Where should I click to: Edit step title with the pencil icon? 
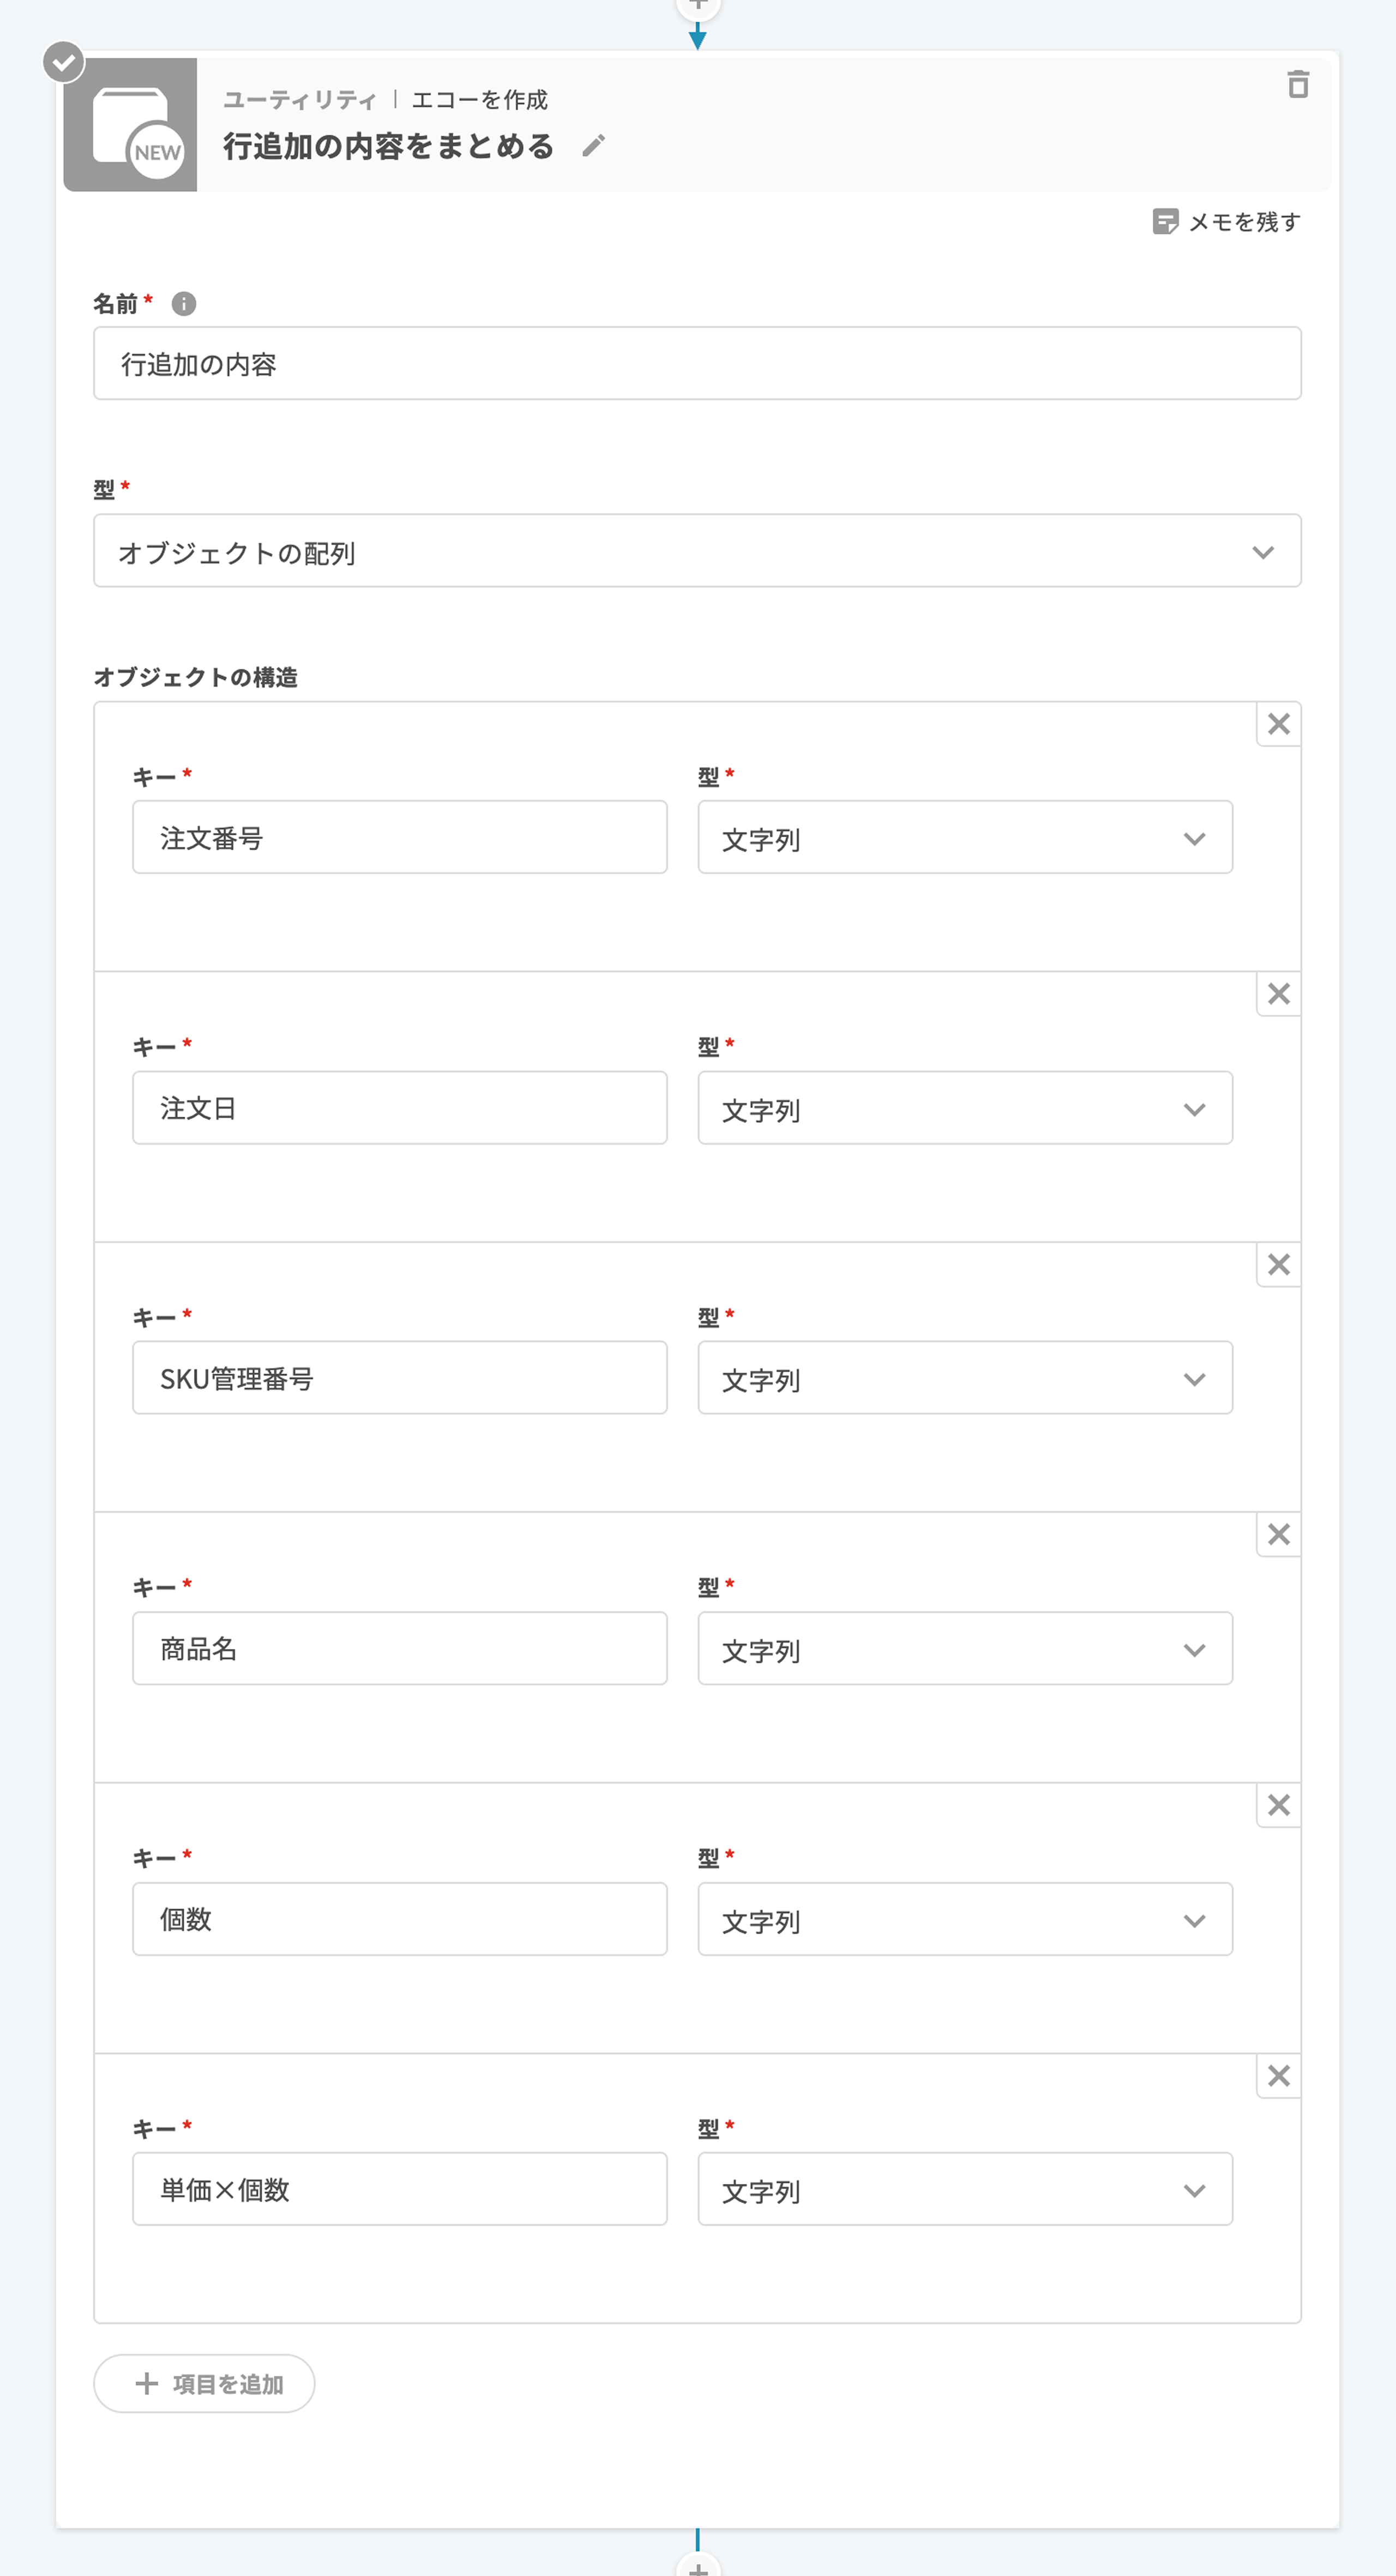[x=593, y=146]
